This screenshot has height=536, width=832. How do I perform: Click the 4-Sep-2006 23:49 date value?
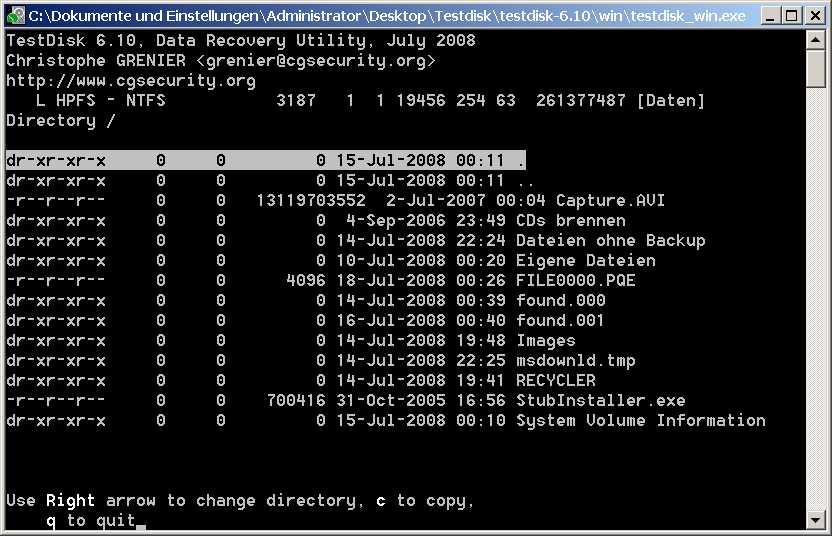pos(426,221)
